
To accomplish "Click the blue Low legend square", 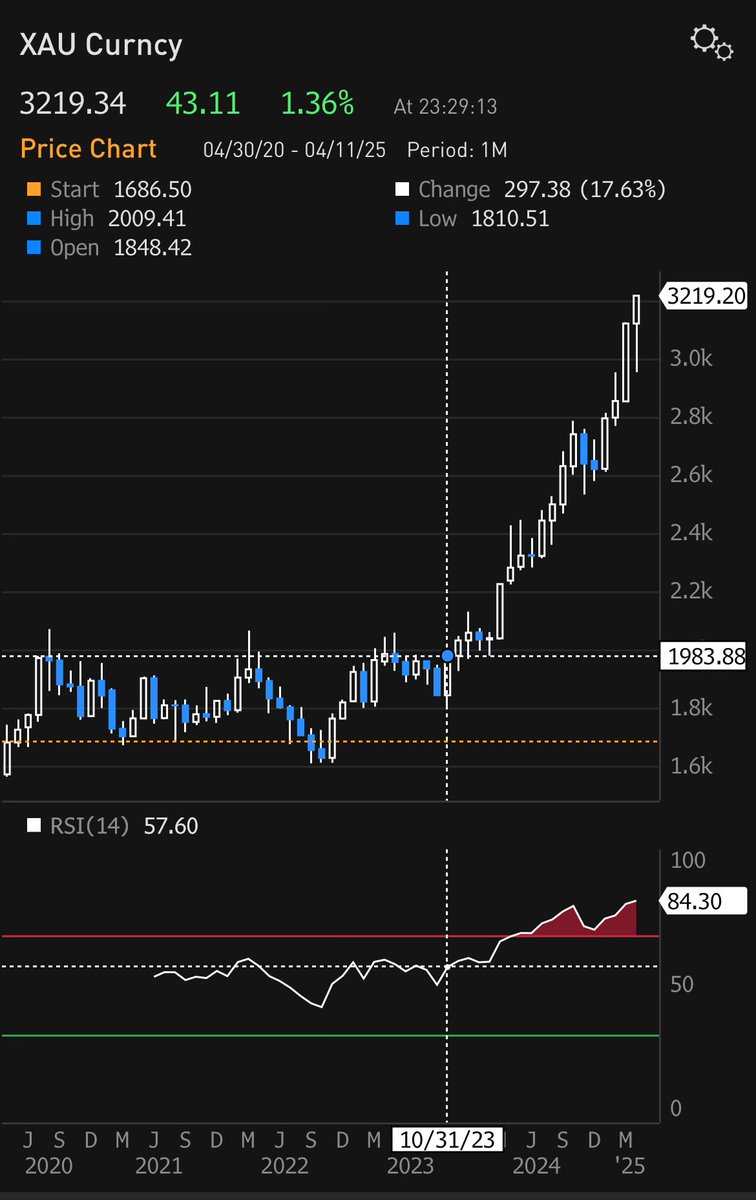I will click(x=403, y=218).
